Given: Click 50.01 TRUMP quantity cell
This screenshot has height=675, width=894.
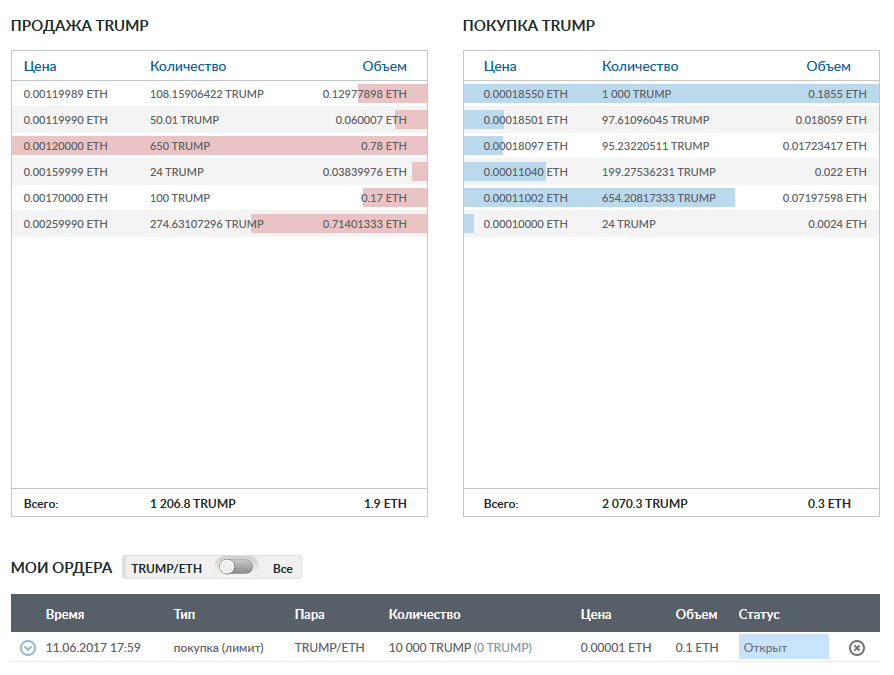Looking at the screenshot, I should pos(184,120).
